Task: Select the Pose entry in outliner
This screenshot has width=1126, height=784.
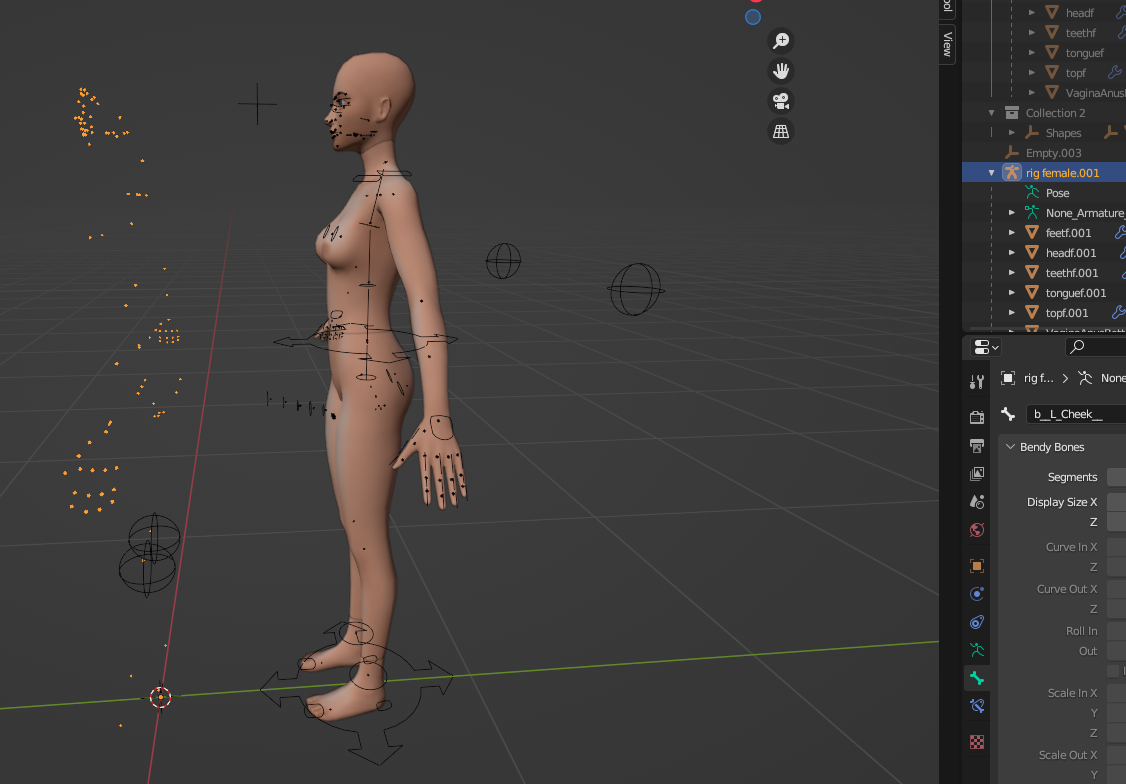Action: pos(1057,192)
